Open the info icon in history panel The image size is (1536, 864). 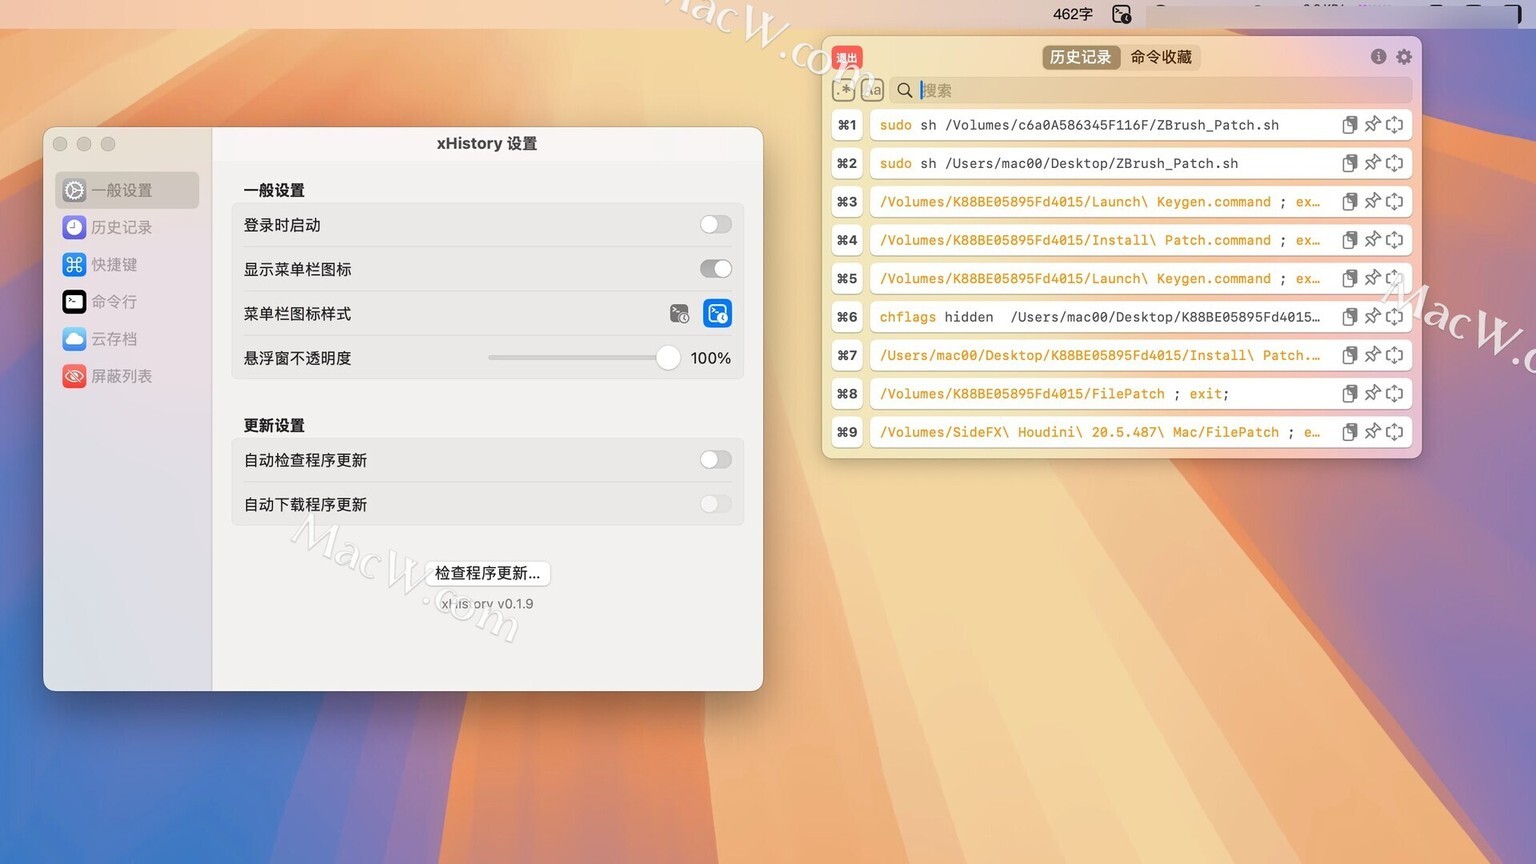[1378, 57]
